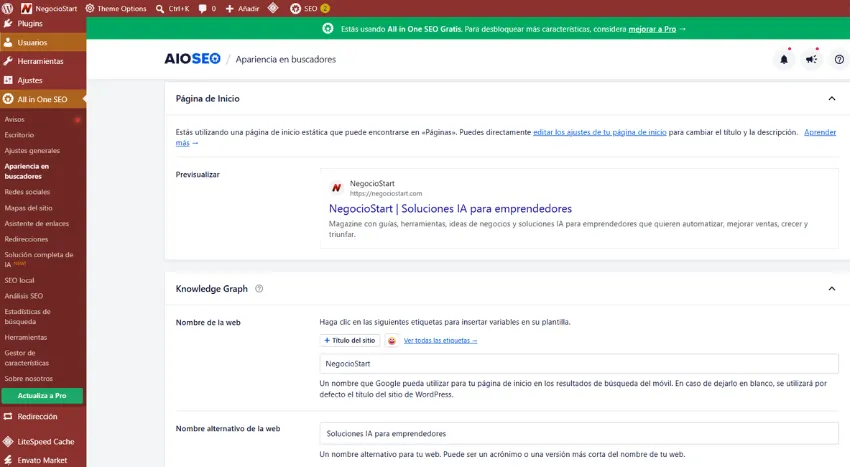The image size is (850, 467).
Task: Click the AIOSEO logo
Action: pyautogui.click(x=192, y=59)
